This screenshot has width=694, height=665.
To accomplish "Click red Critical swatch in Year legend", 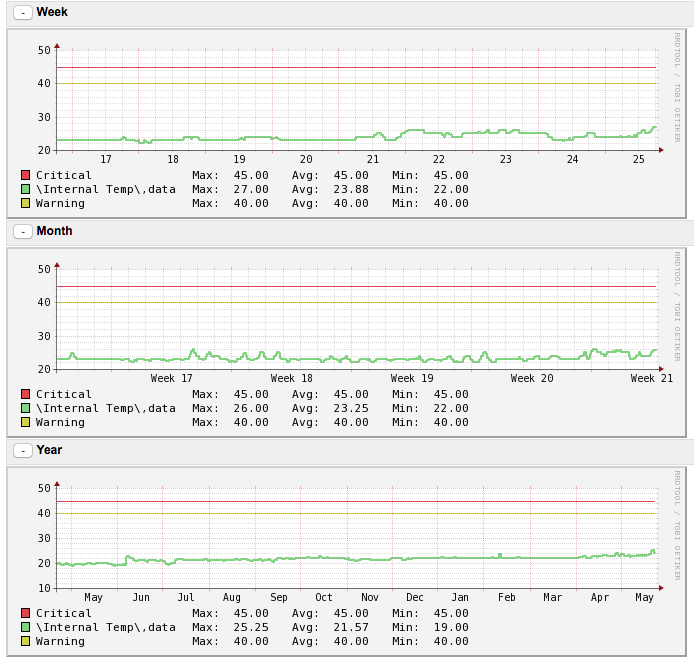I will pos(25,614).
